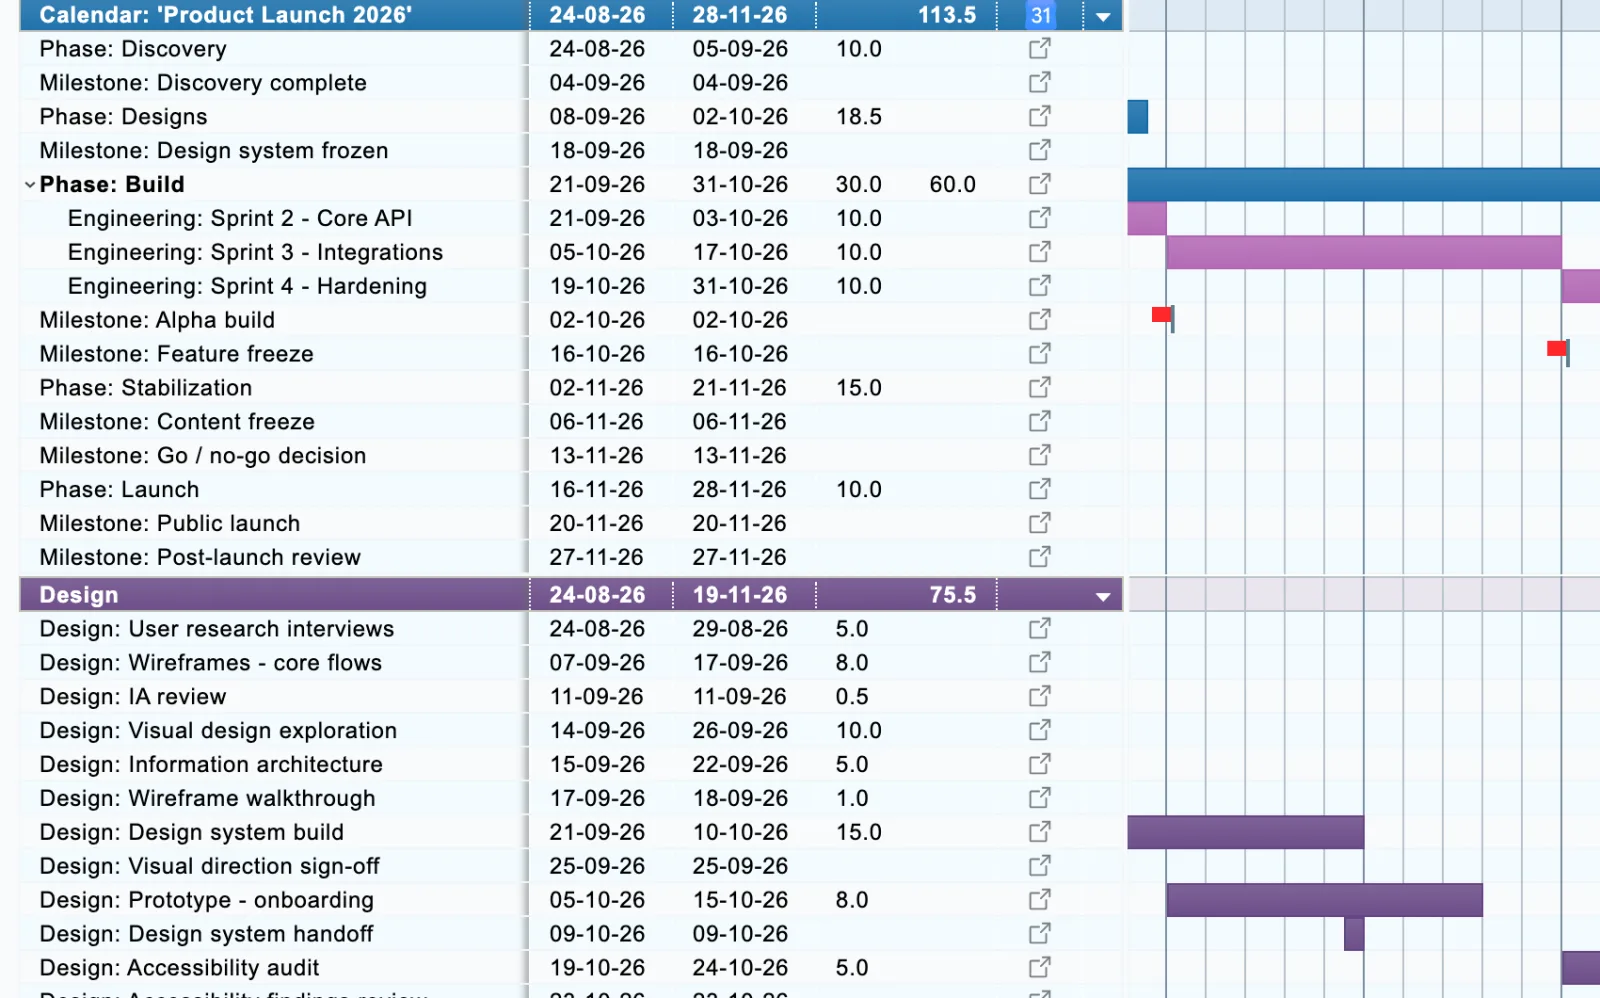Click the 60.0 value in Phase: Build row

click(x=952, y=185)
